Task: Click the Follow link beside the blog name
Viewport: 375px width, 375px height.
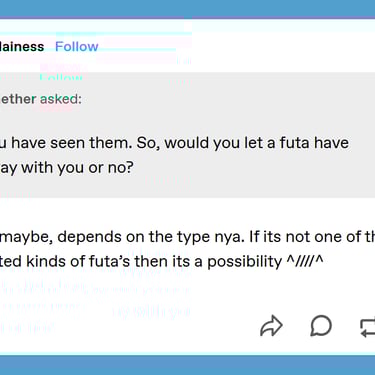Action: pos(77,46)
